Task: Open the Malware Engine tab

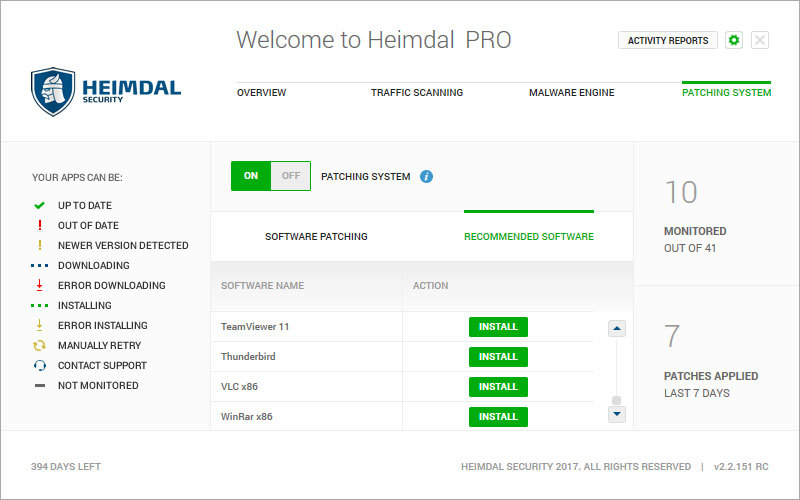Action: click(x=571, y=93)
